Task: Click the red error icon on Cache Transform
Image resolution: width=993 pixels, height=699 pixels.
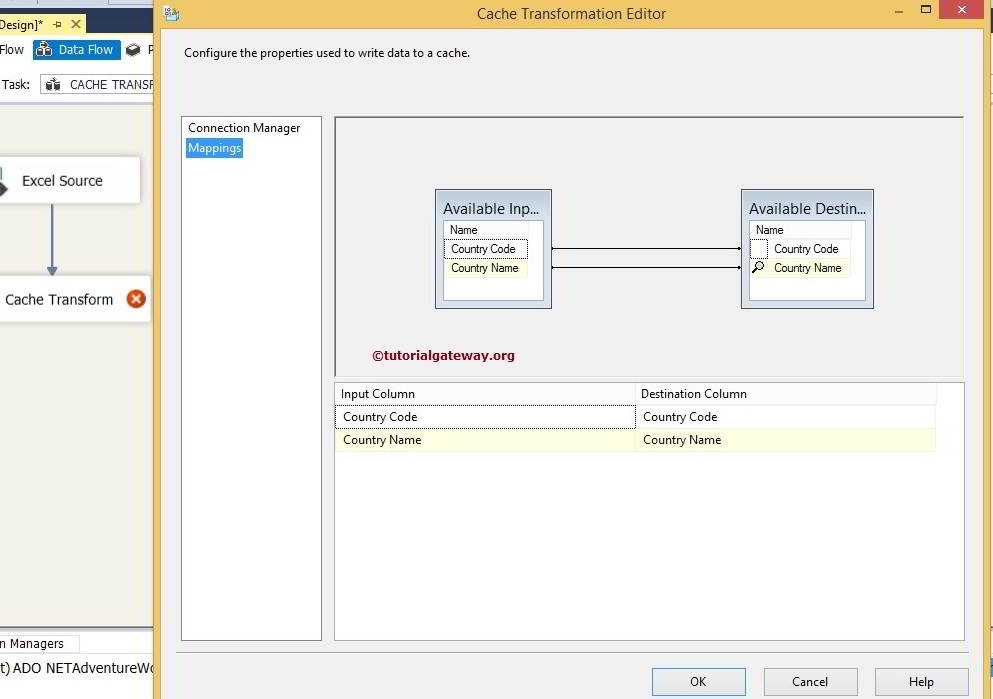Action: 136,299
